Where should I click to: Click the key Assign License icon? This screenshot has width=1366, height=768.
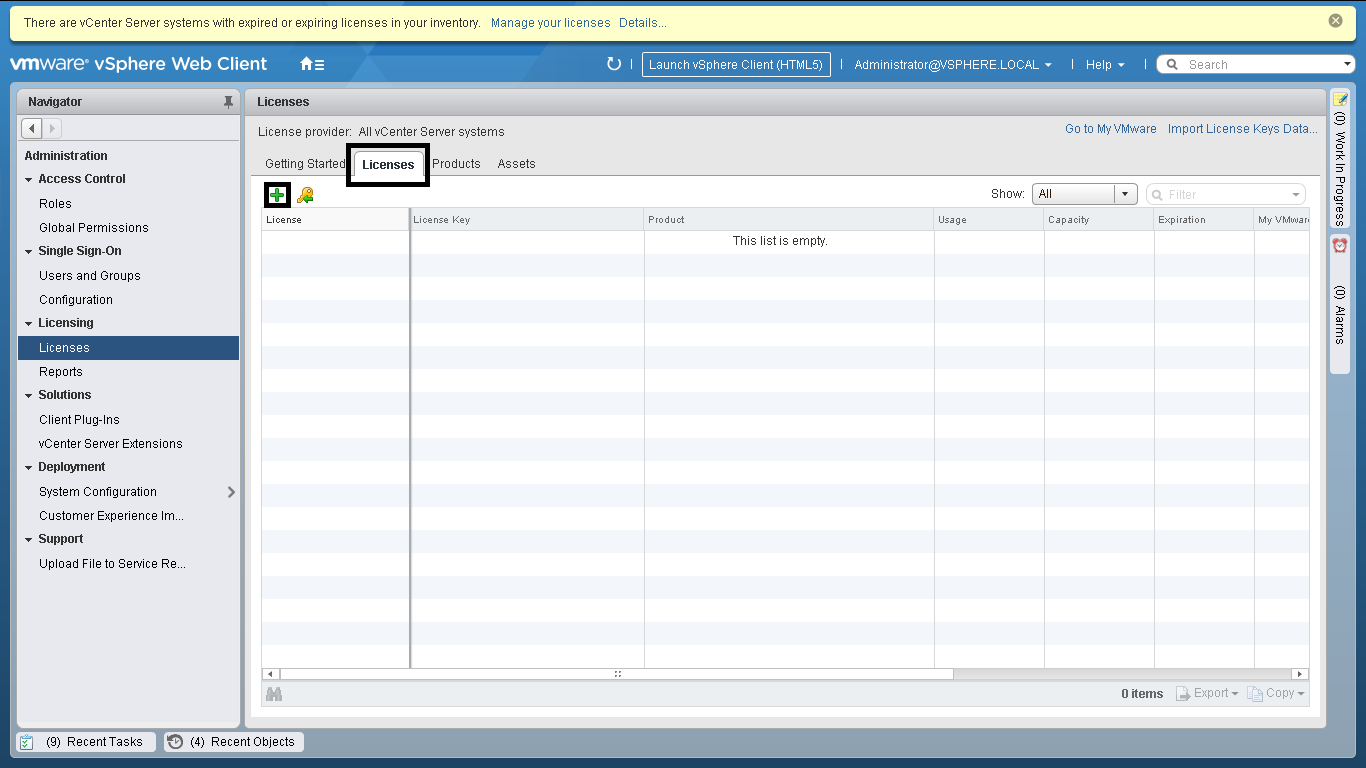(305, 195)
